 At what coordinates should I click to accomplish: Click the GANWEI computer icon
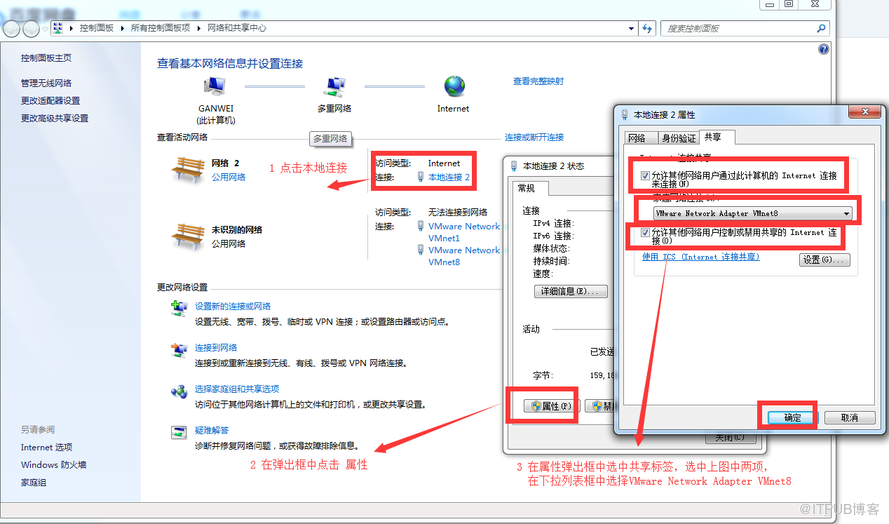(x=214, y=87)
